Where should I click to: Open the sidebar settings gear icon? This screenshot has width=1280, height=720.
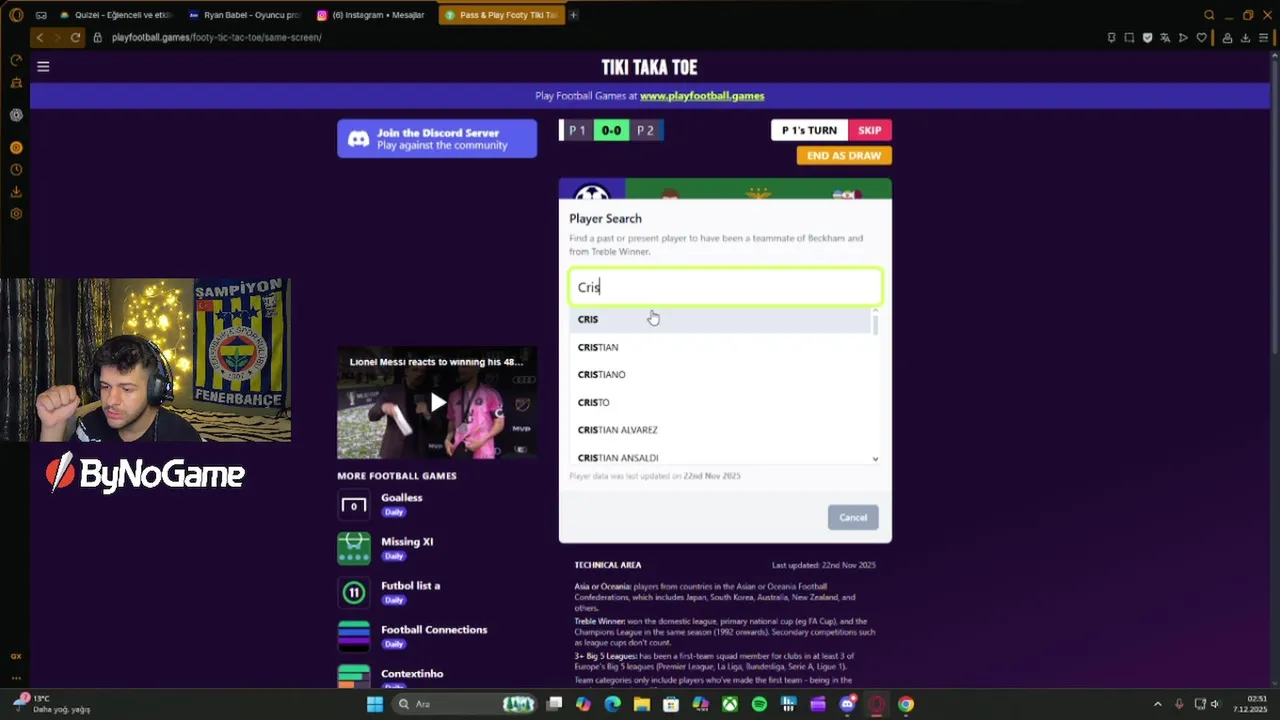point(16,213)
